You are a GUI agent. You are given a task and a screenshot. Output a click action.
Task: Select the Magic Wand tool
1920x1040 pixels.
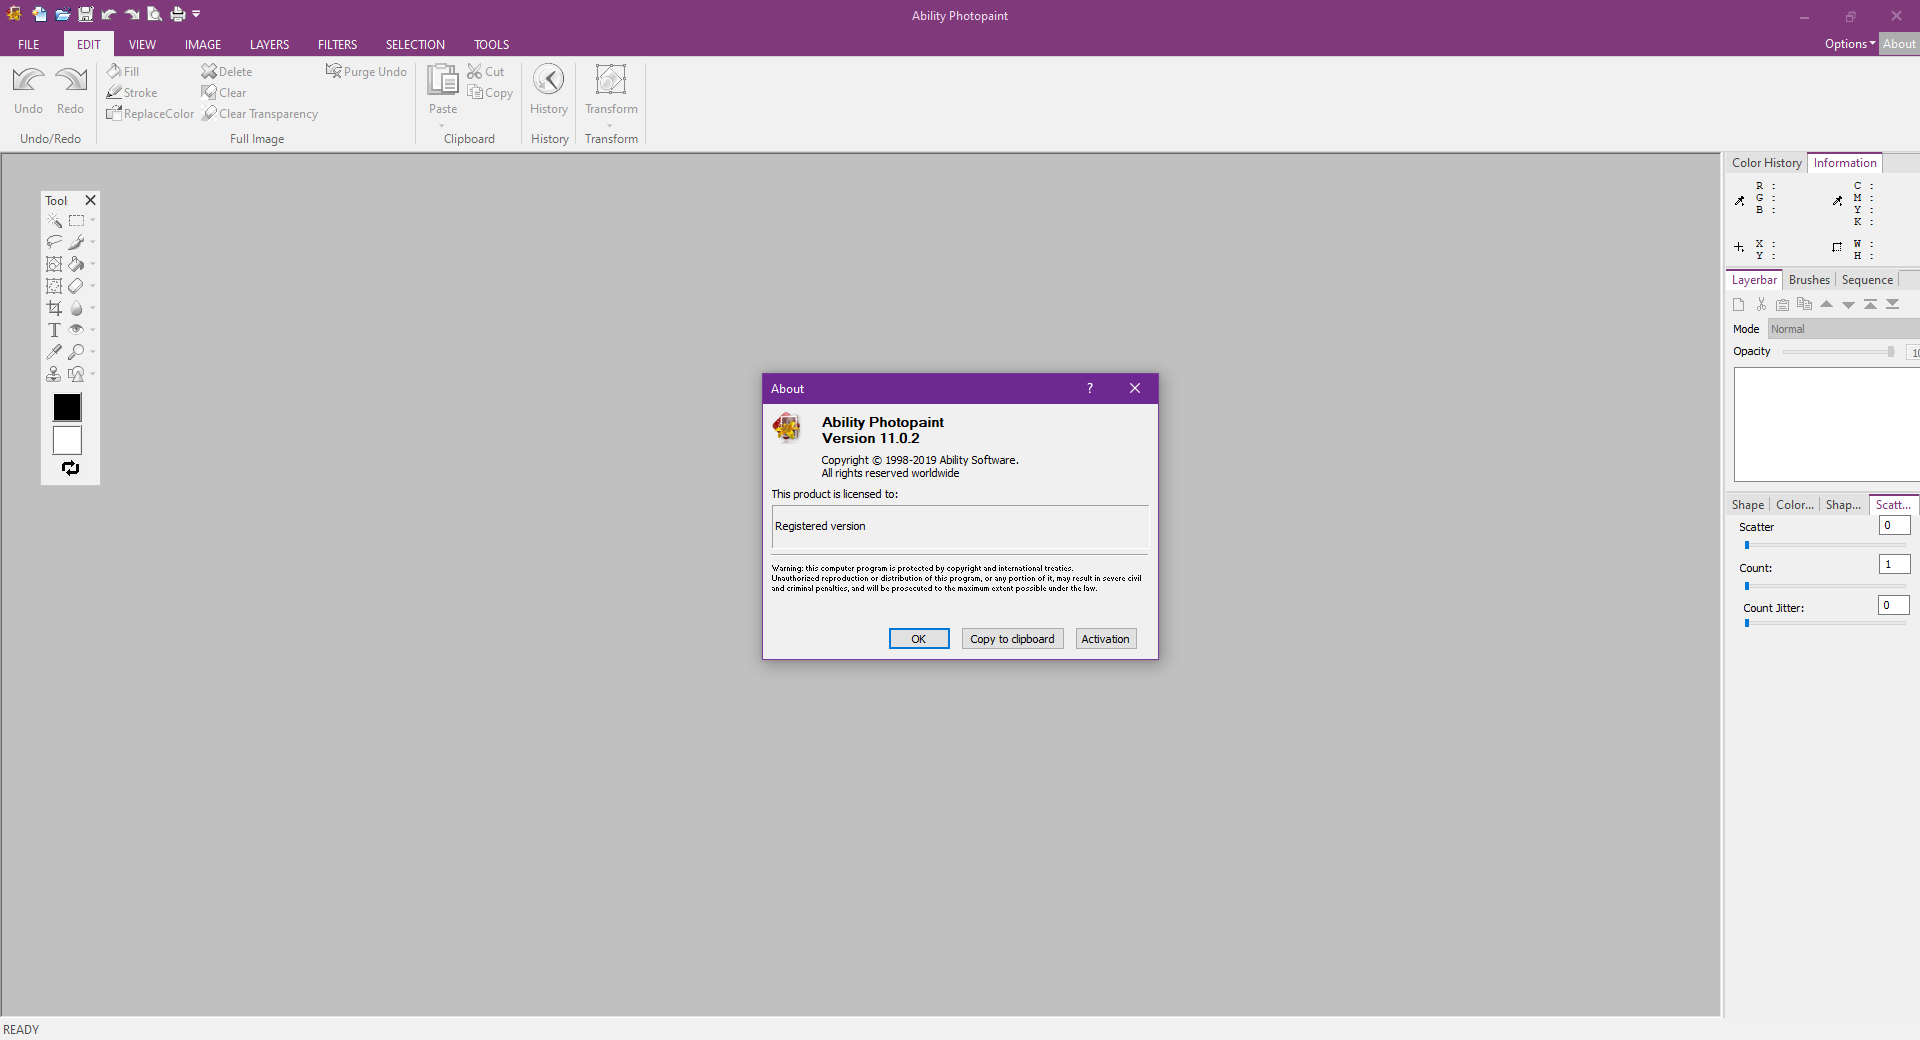(x=54, y=221)
